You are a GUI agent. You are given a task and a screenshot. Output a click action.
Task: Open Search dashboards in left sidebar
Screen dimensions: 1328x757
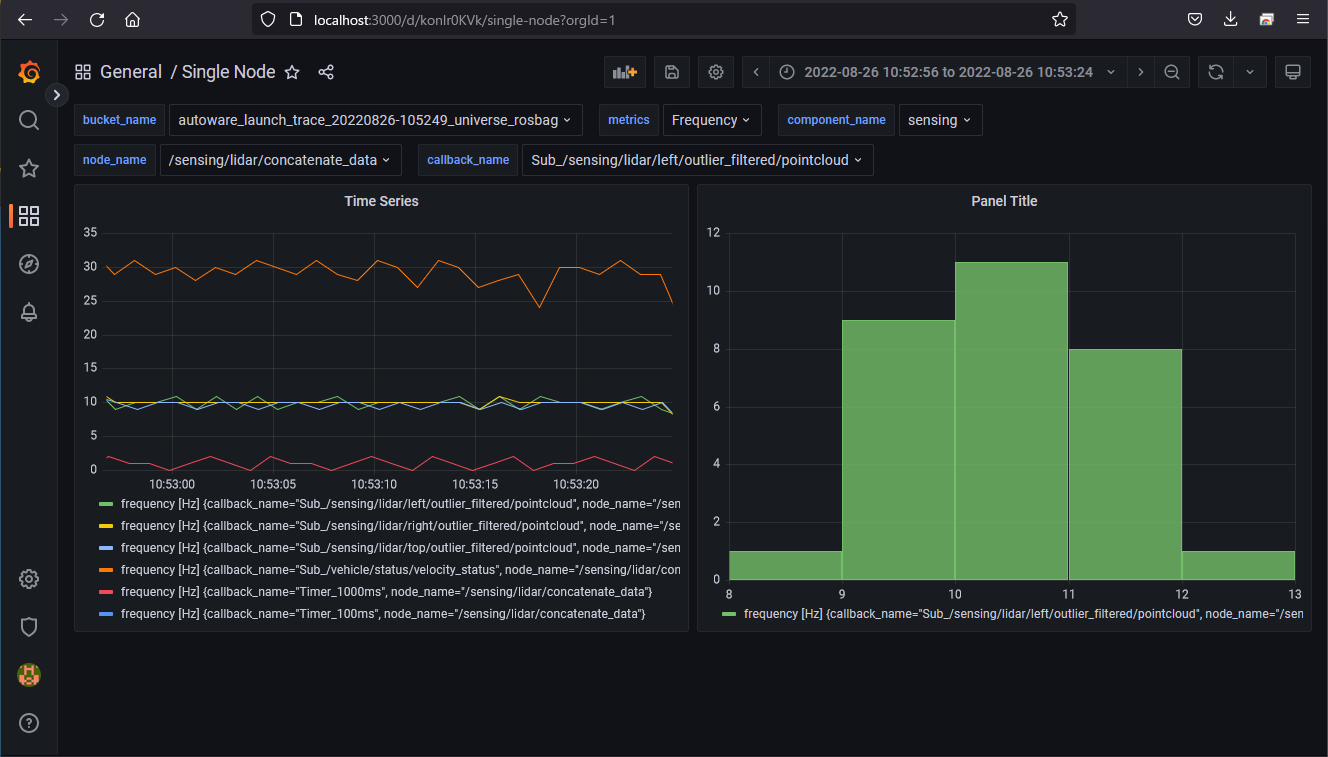coord(28,120)
